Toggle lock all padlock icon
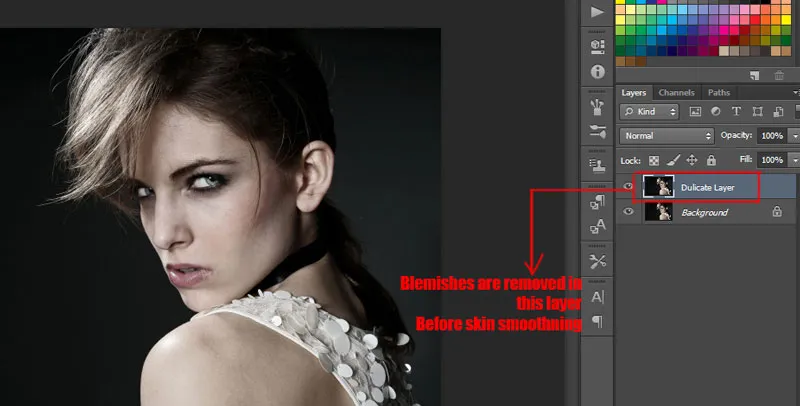The width and height of the screenshot is (800, 406). pos(711,160)
